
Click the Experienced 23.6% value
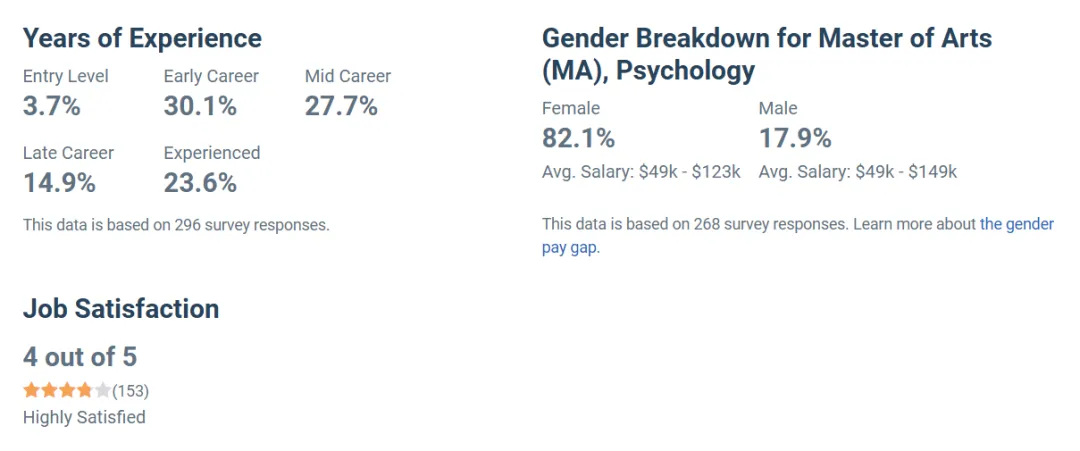[200, 182]
